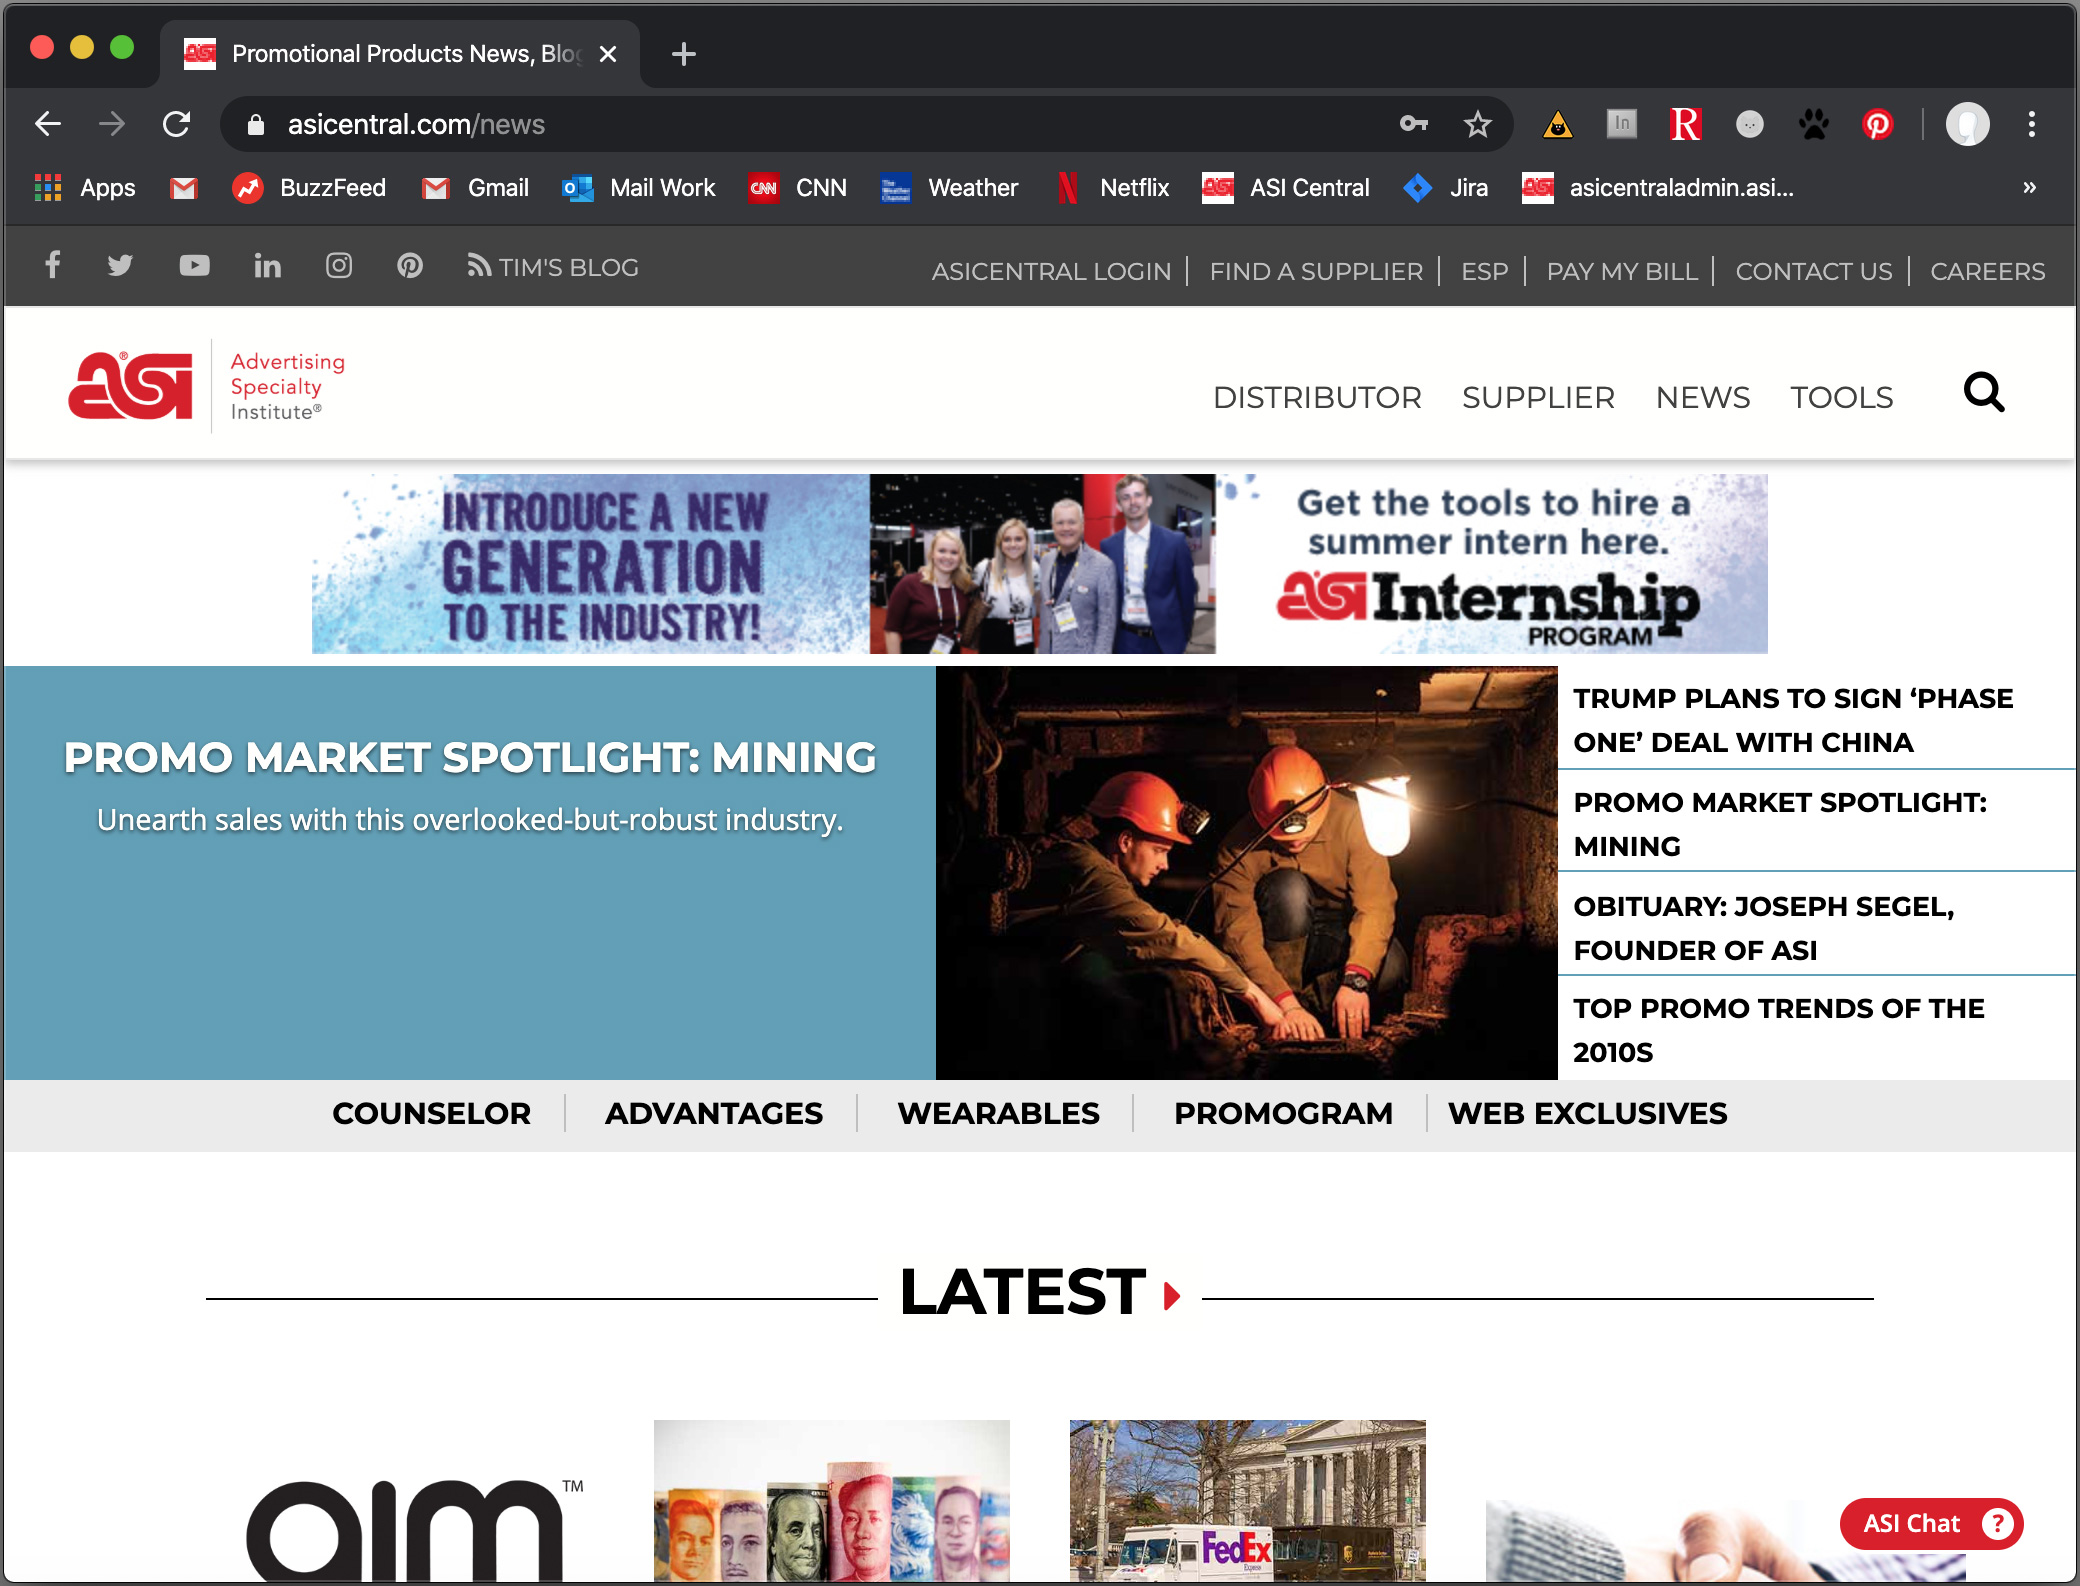Open a new browser tab

point(684,54)
